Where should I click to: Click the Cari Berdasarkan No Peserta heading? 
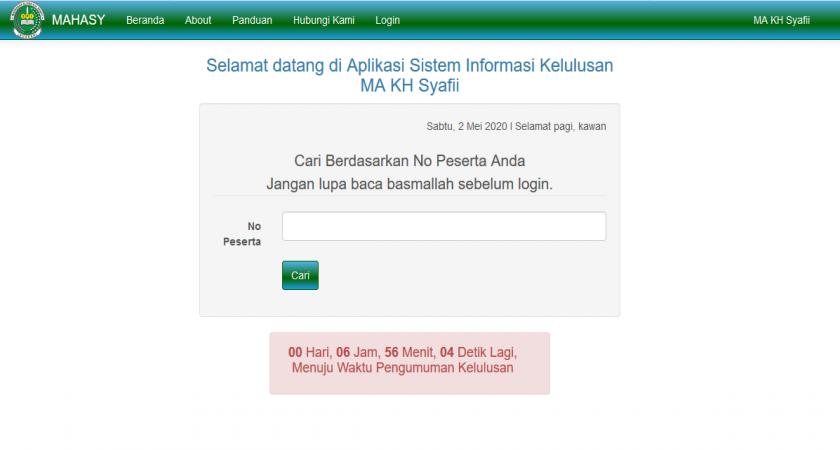409,161
